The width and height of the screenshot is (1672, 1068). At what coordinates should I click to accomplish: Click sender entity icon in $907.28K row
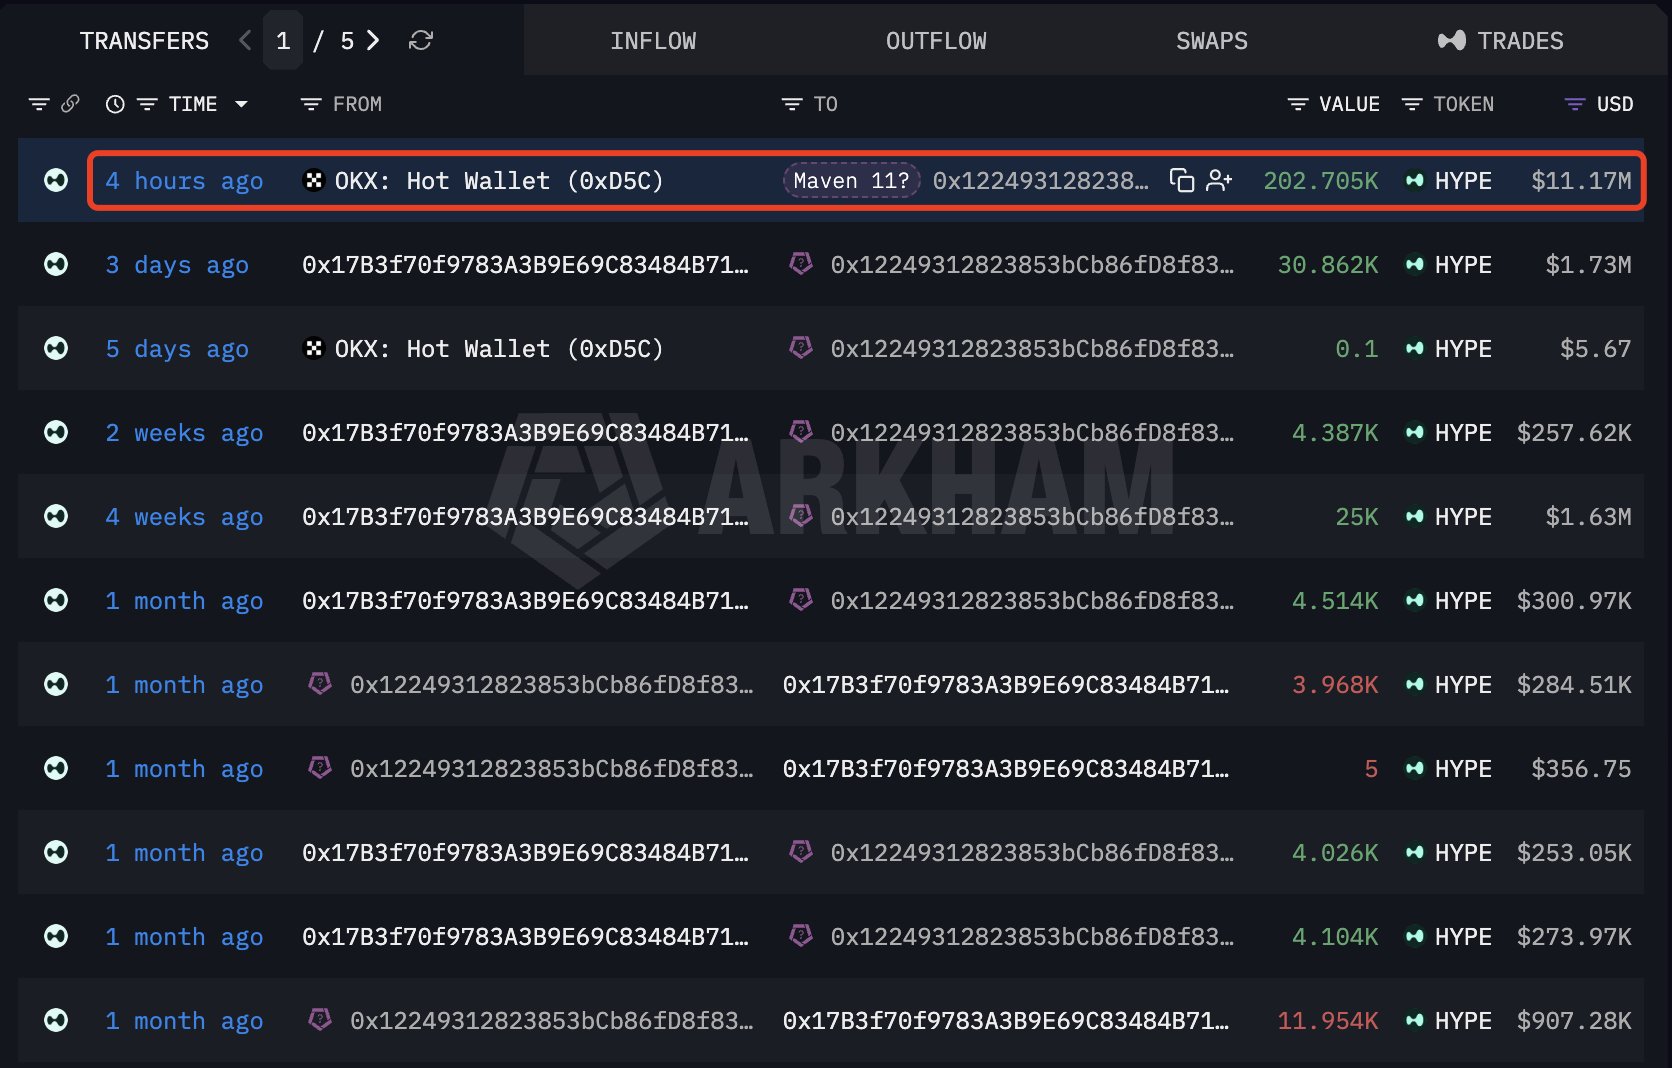(319, 1019)
